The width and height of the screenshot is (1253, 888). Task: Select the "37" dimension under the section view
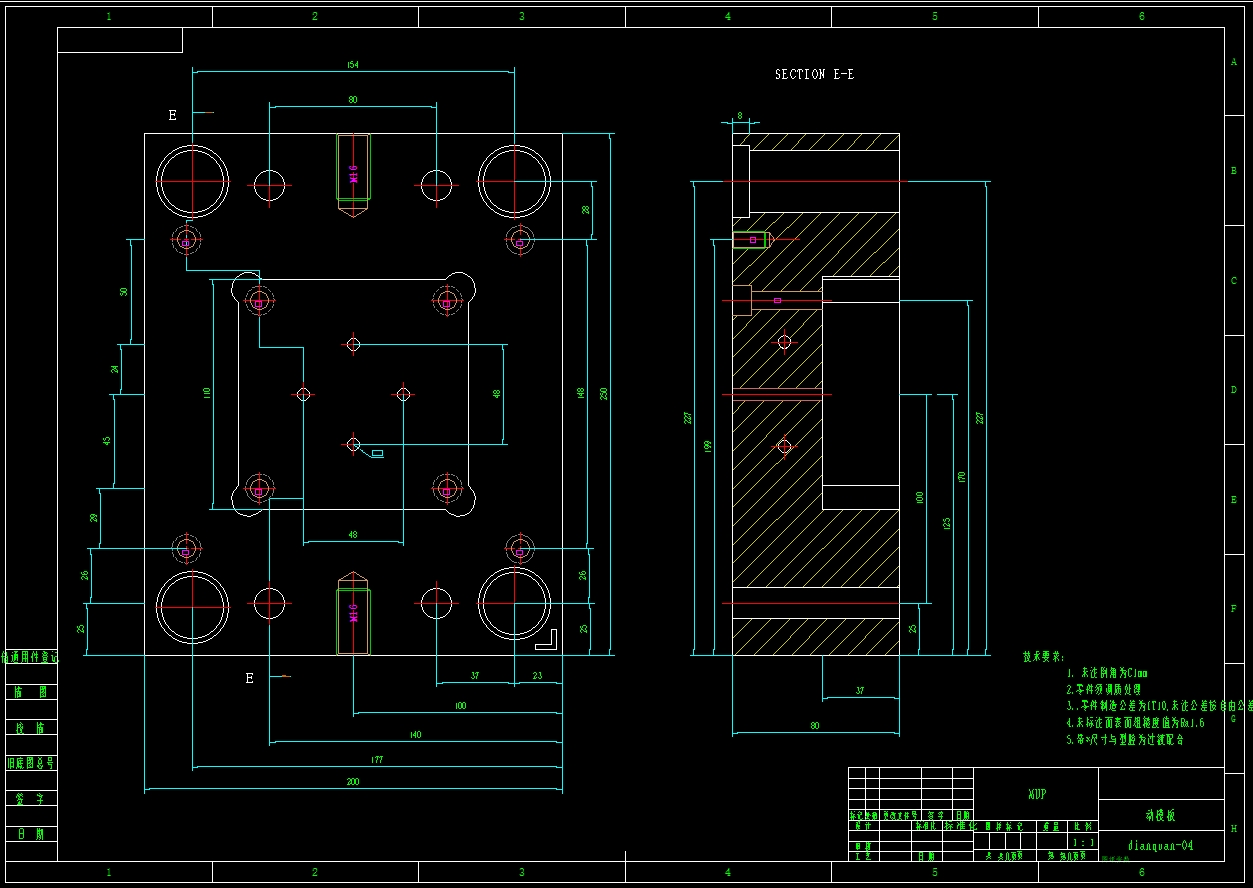pyautogui.click(x=860, y=691)
